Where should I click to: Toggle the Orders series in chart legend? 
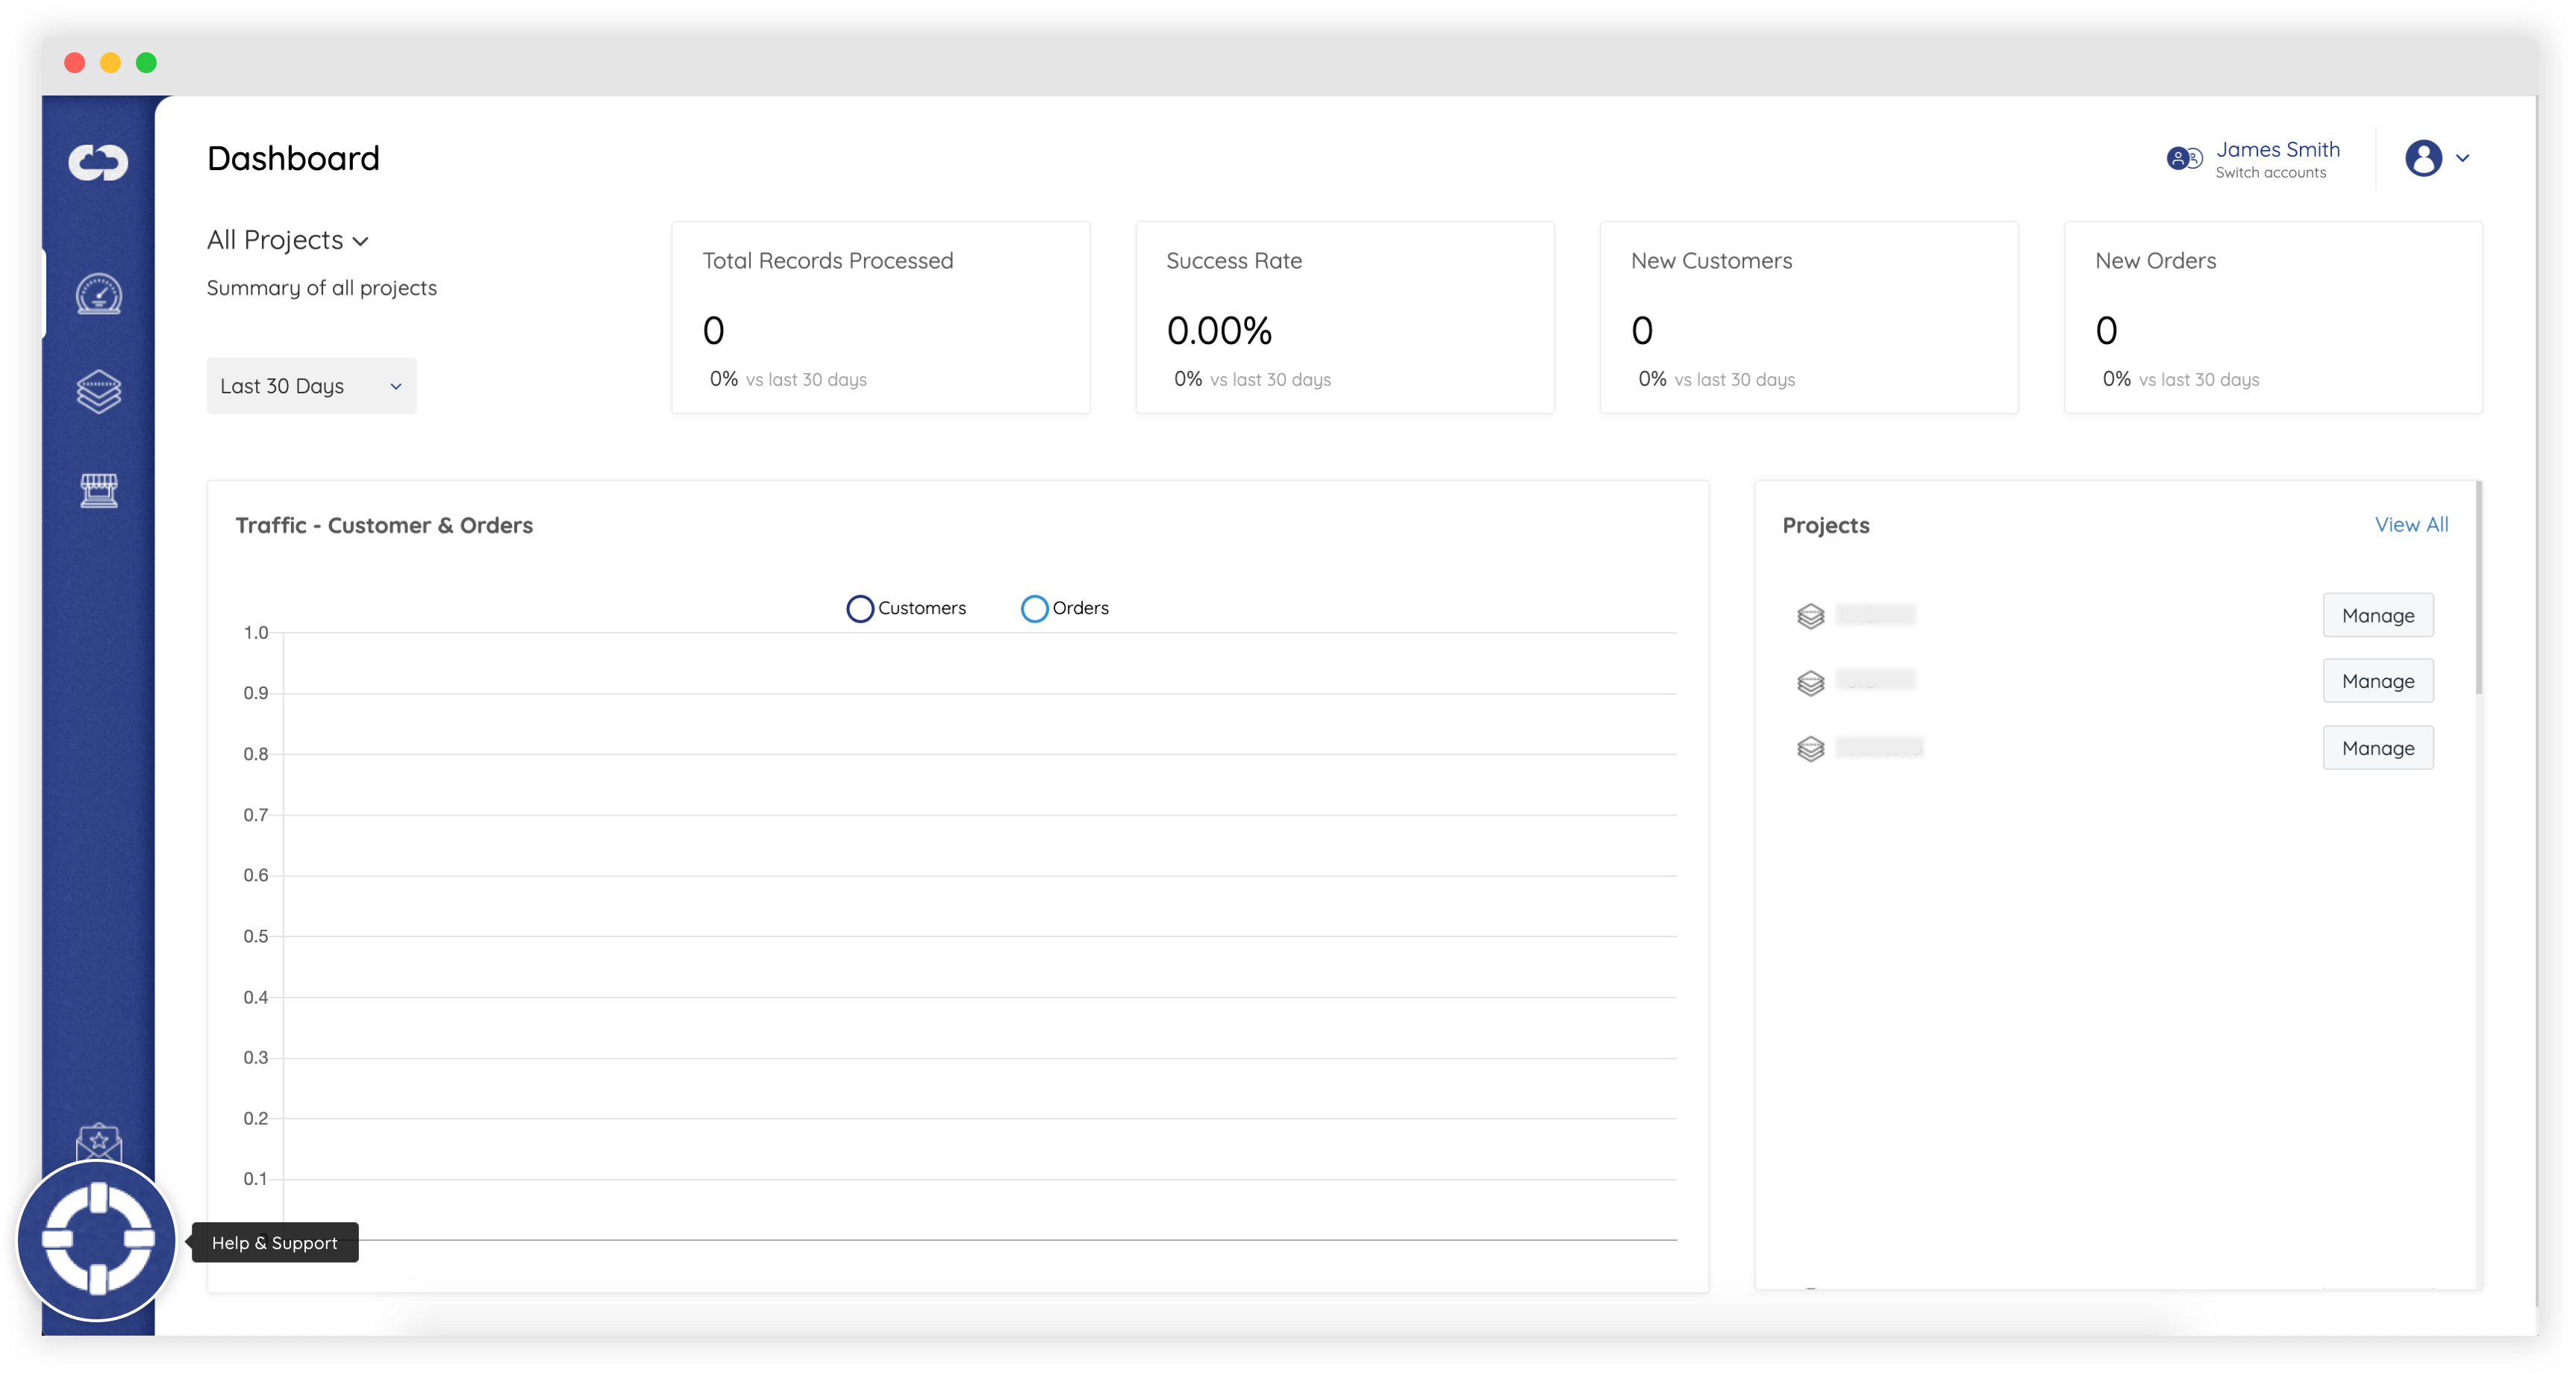[1064, 608]
